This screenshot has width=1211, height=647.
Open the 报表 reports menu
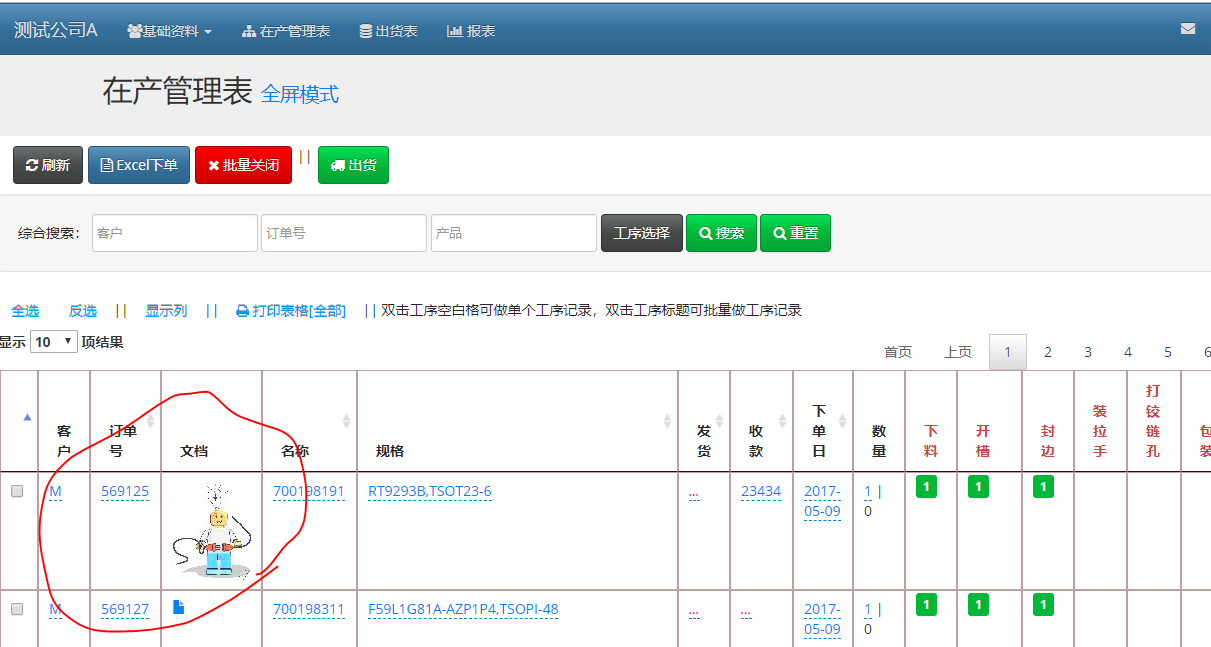click(x=471, y=31)
